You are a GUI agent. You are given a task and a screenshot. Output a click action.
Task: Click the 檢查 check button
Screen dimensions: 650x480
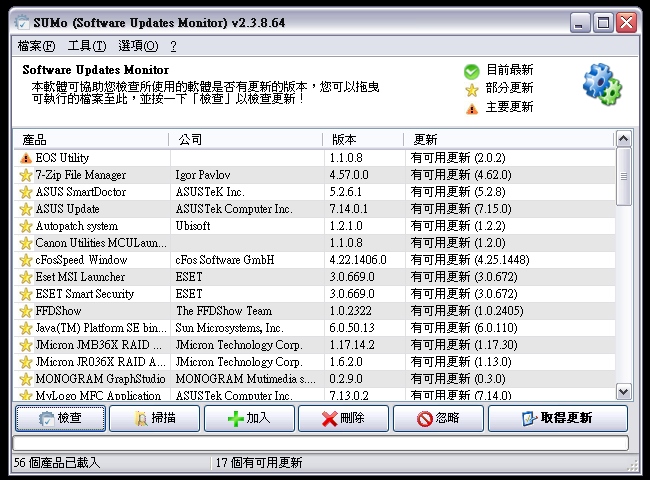[61, 418]
